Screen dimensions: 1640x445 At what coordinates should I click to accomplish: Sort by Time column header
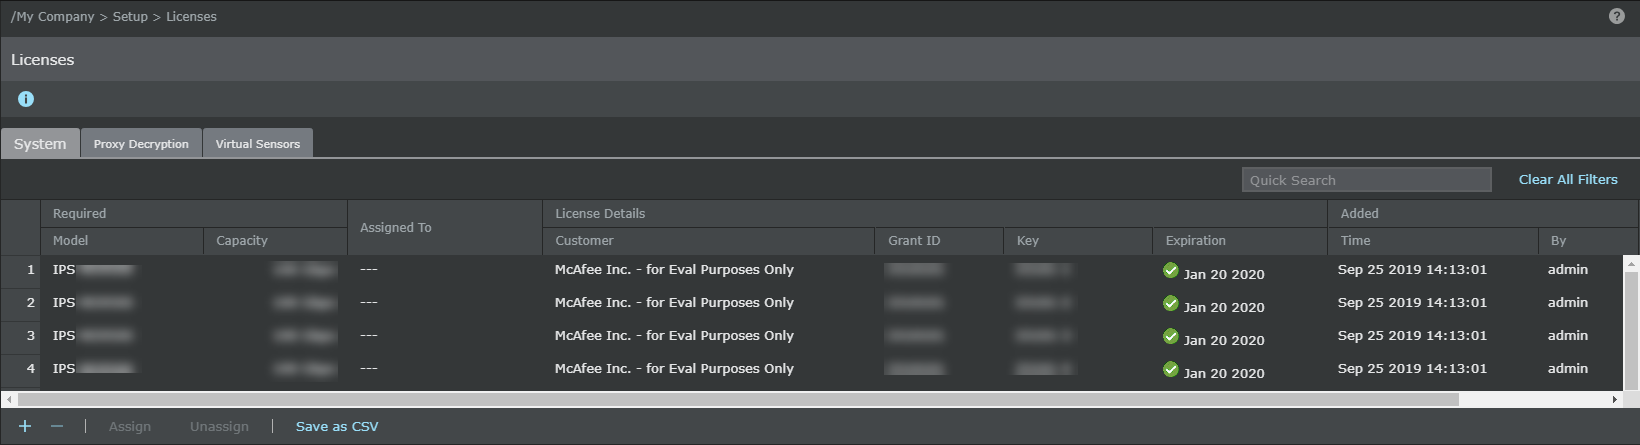pos(1433,240)
